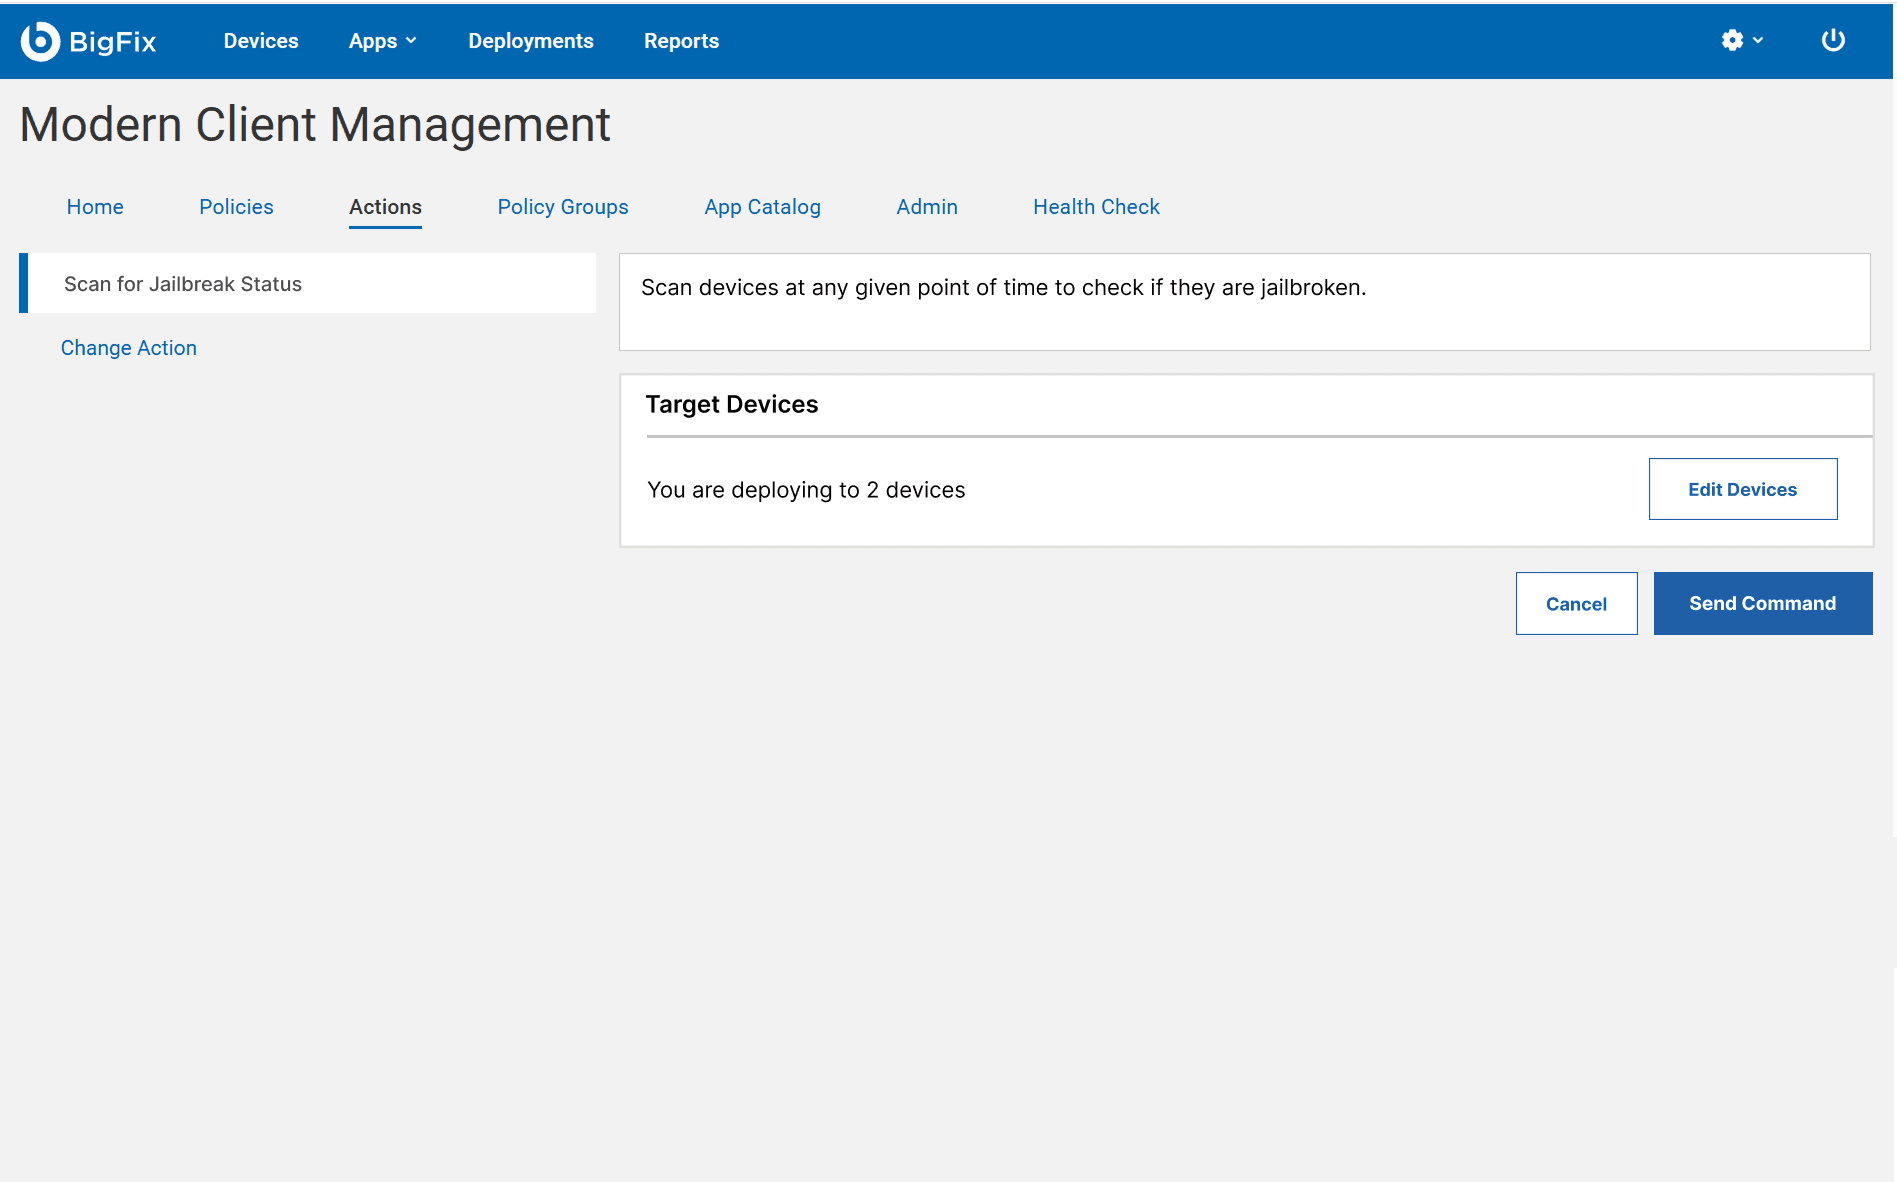
Task: Open the Health Check tab
Action: click(1096, 207)
